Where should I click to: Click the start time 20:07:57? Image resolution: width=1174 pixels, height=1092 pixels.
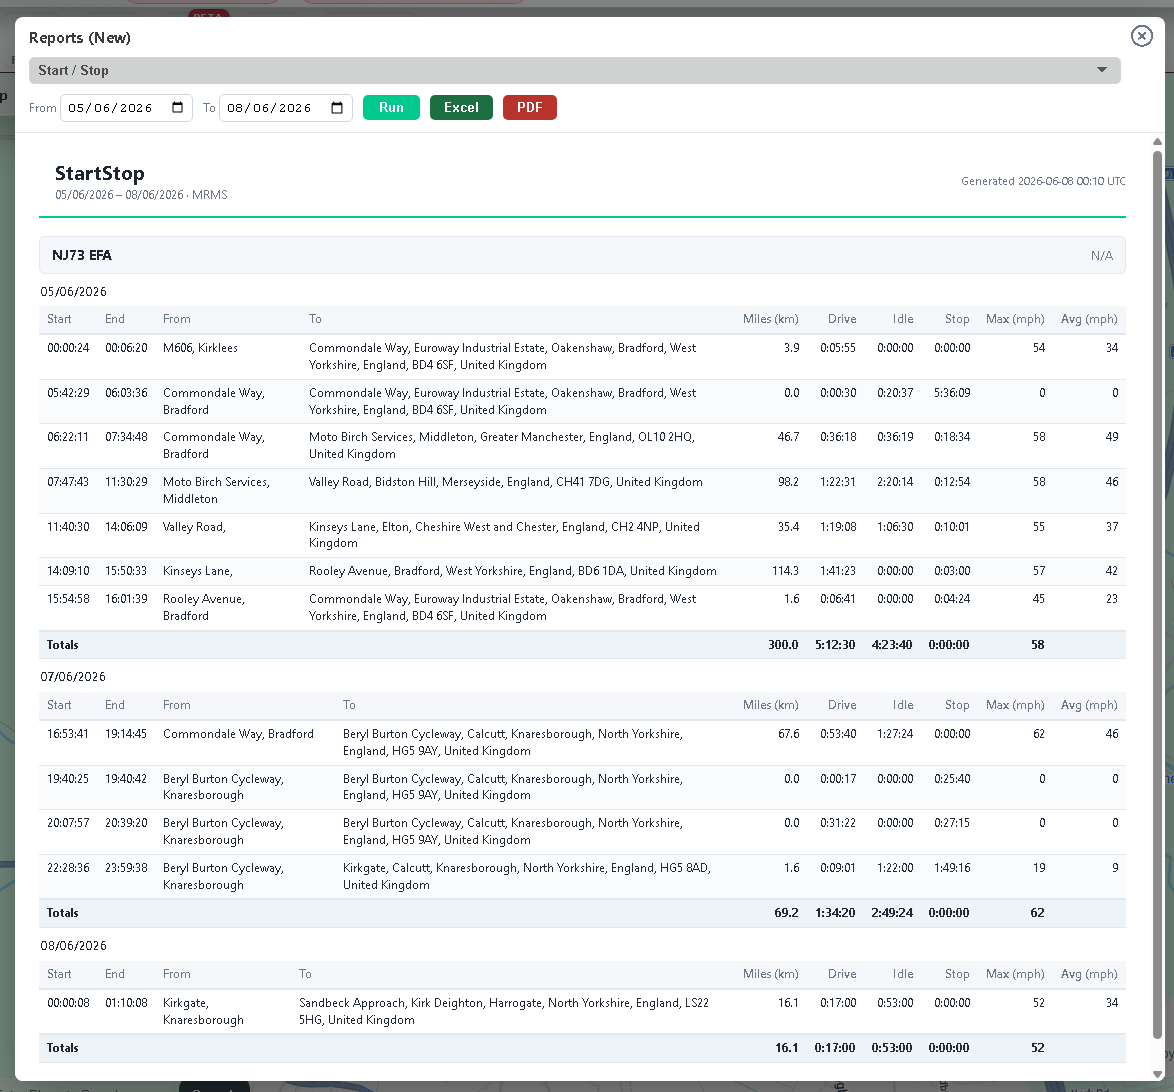pyautogui.click(x=68, y=823)
